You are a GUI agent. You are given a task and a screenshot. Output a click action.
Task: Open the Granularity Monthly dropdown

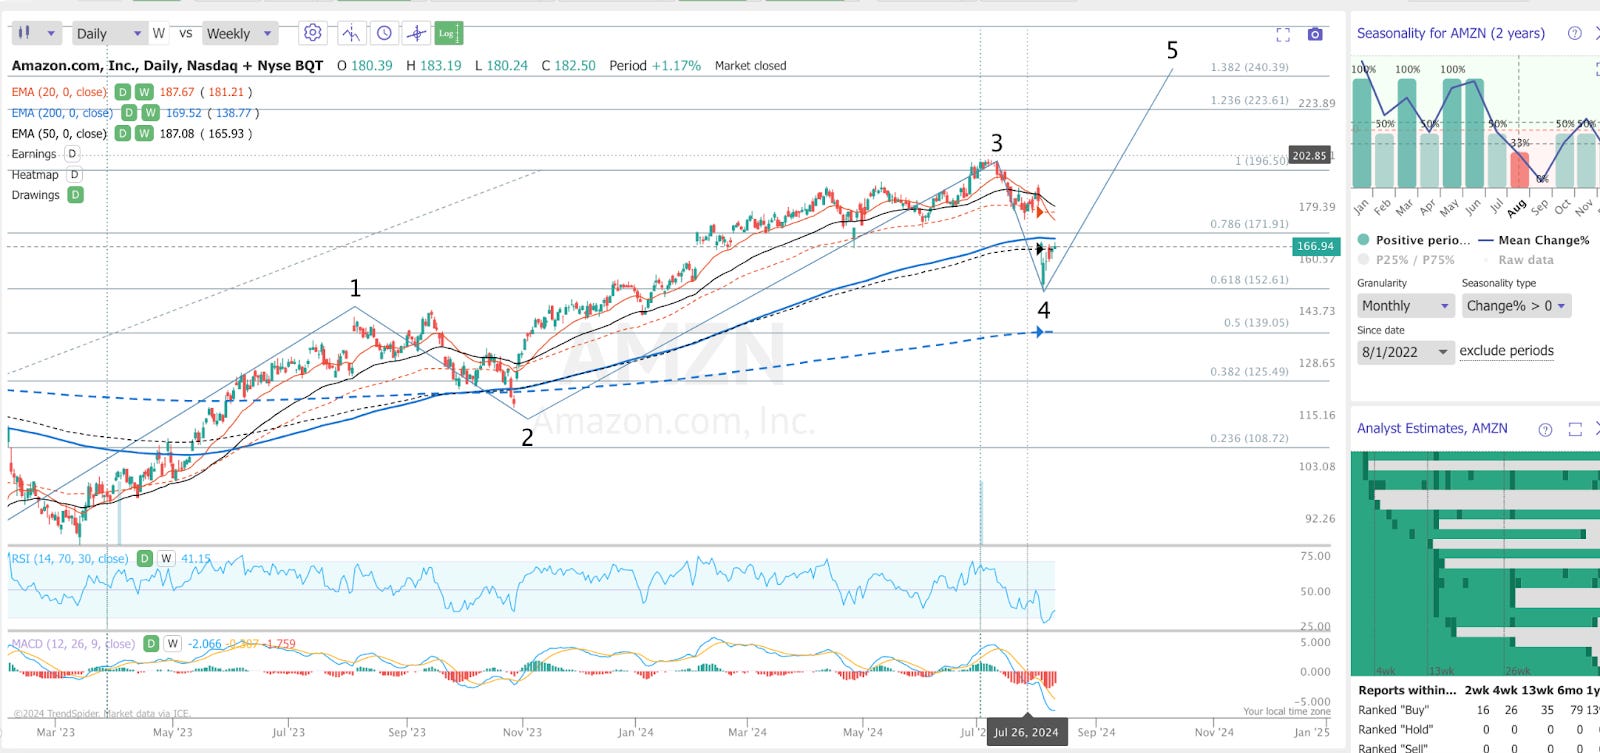tap(1405, 306)
